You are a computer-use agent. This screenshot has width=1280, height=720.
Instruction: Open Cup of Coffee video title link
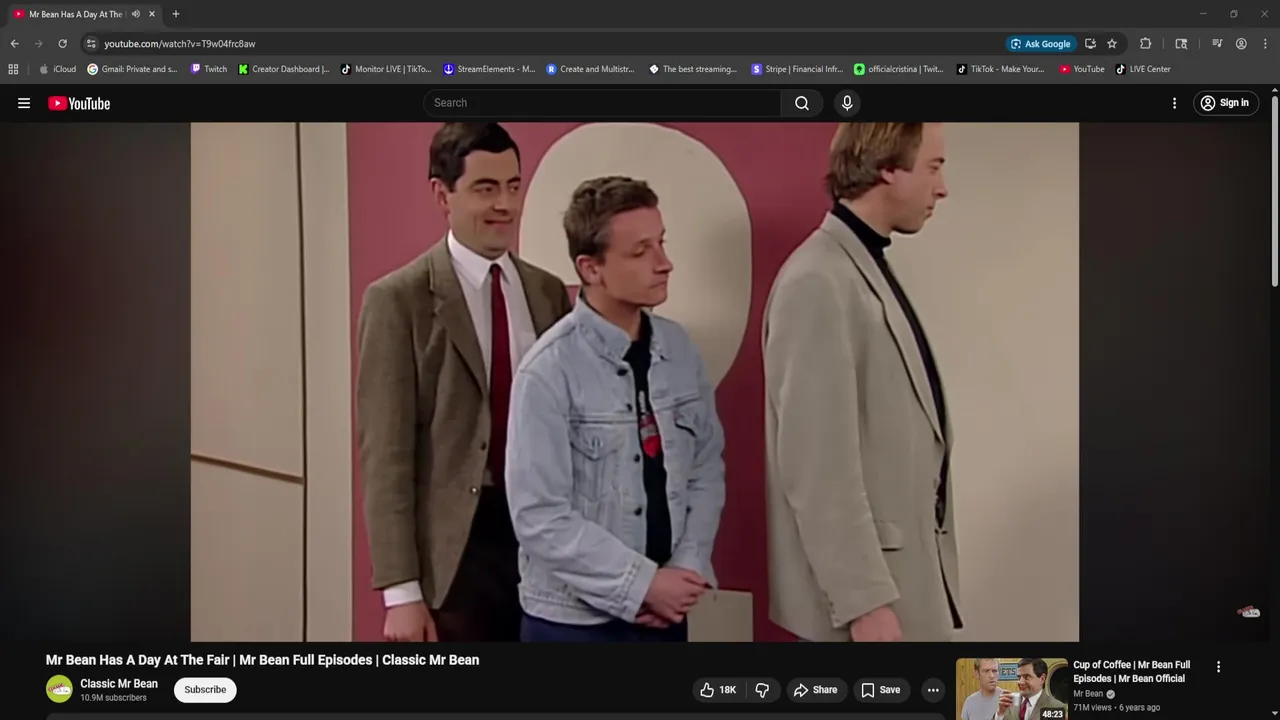tap(1131, 671)
